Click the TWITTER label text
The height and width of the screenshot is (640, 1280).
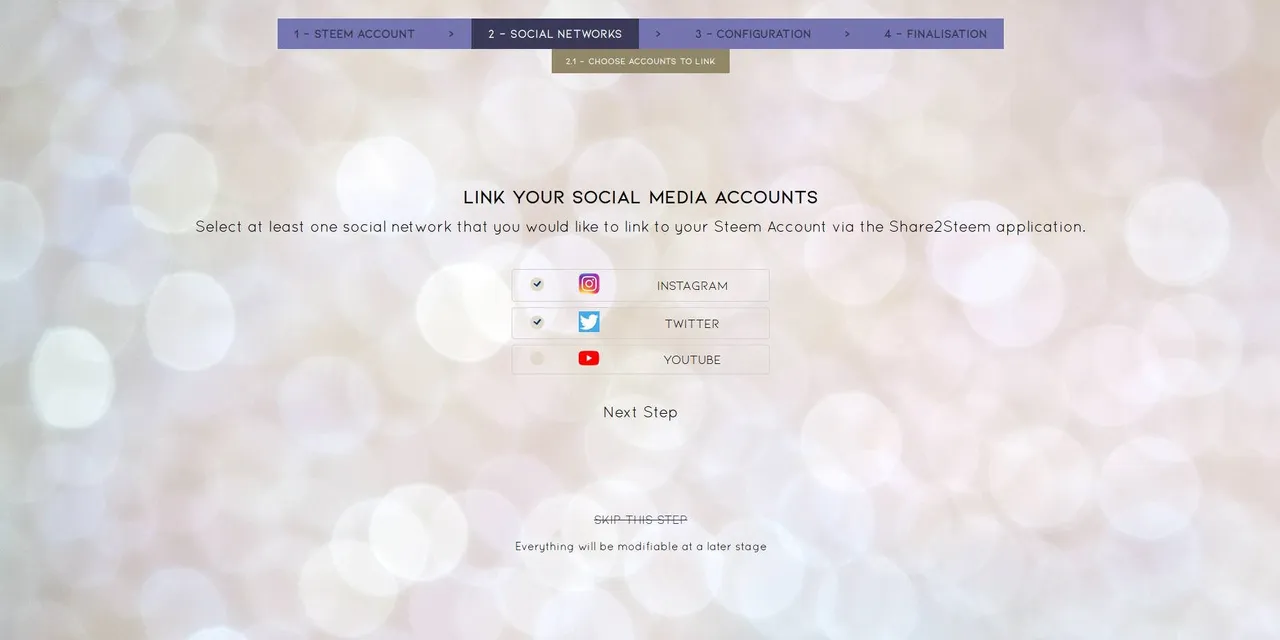click(x=692, y=324)
